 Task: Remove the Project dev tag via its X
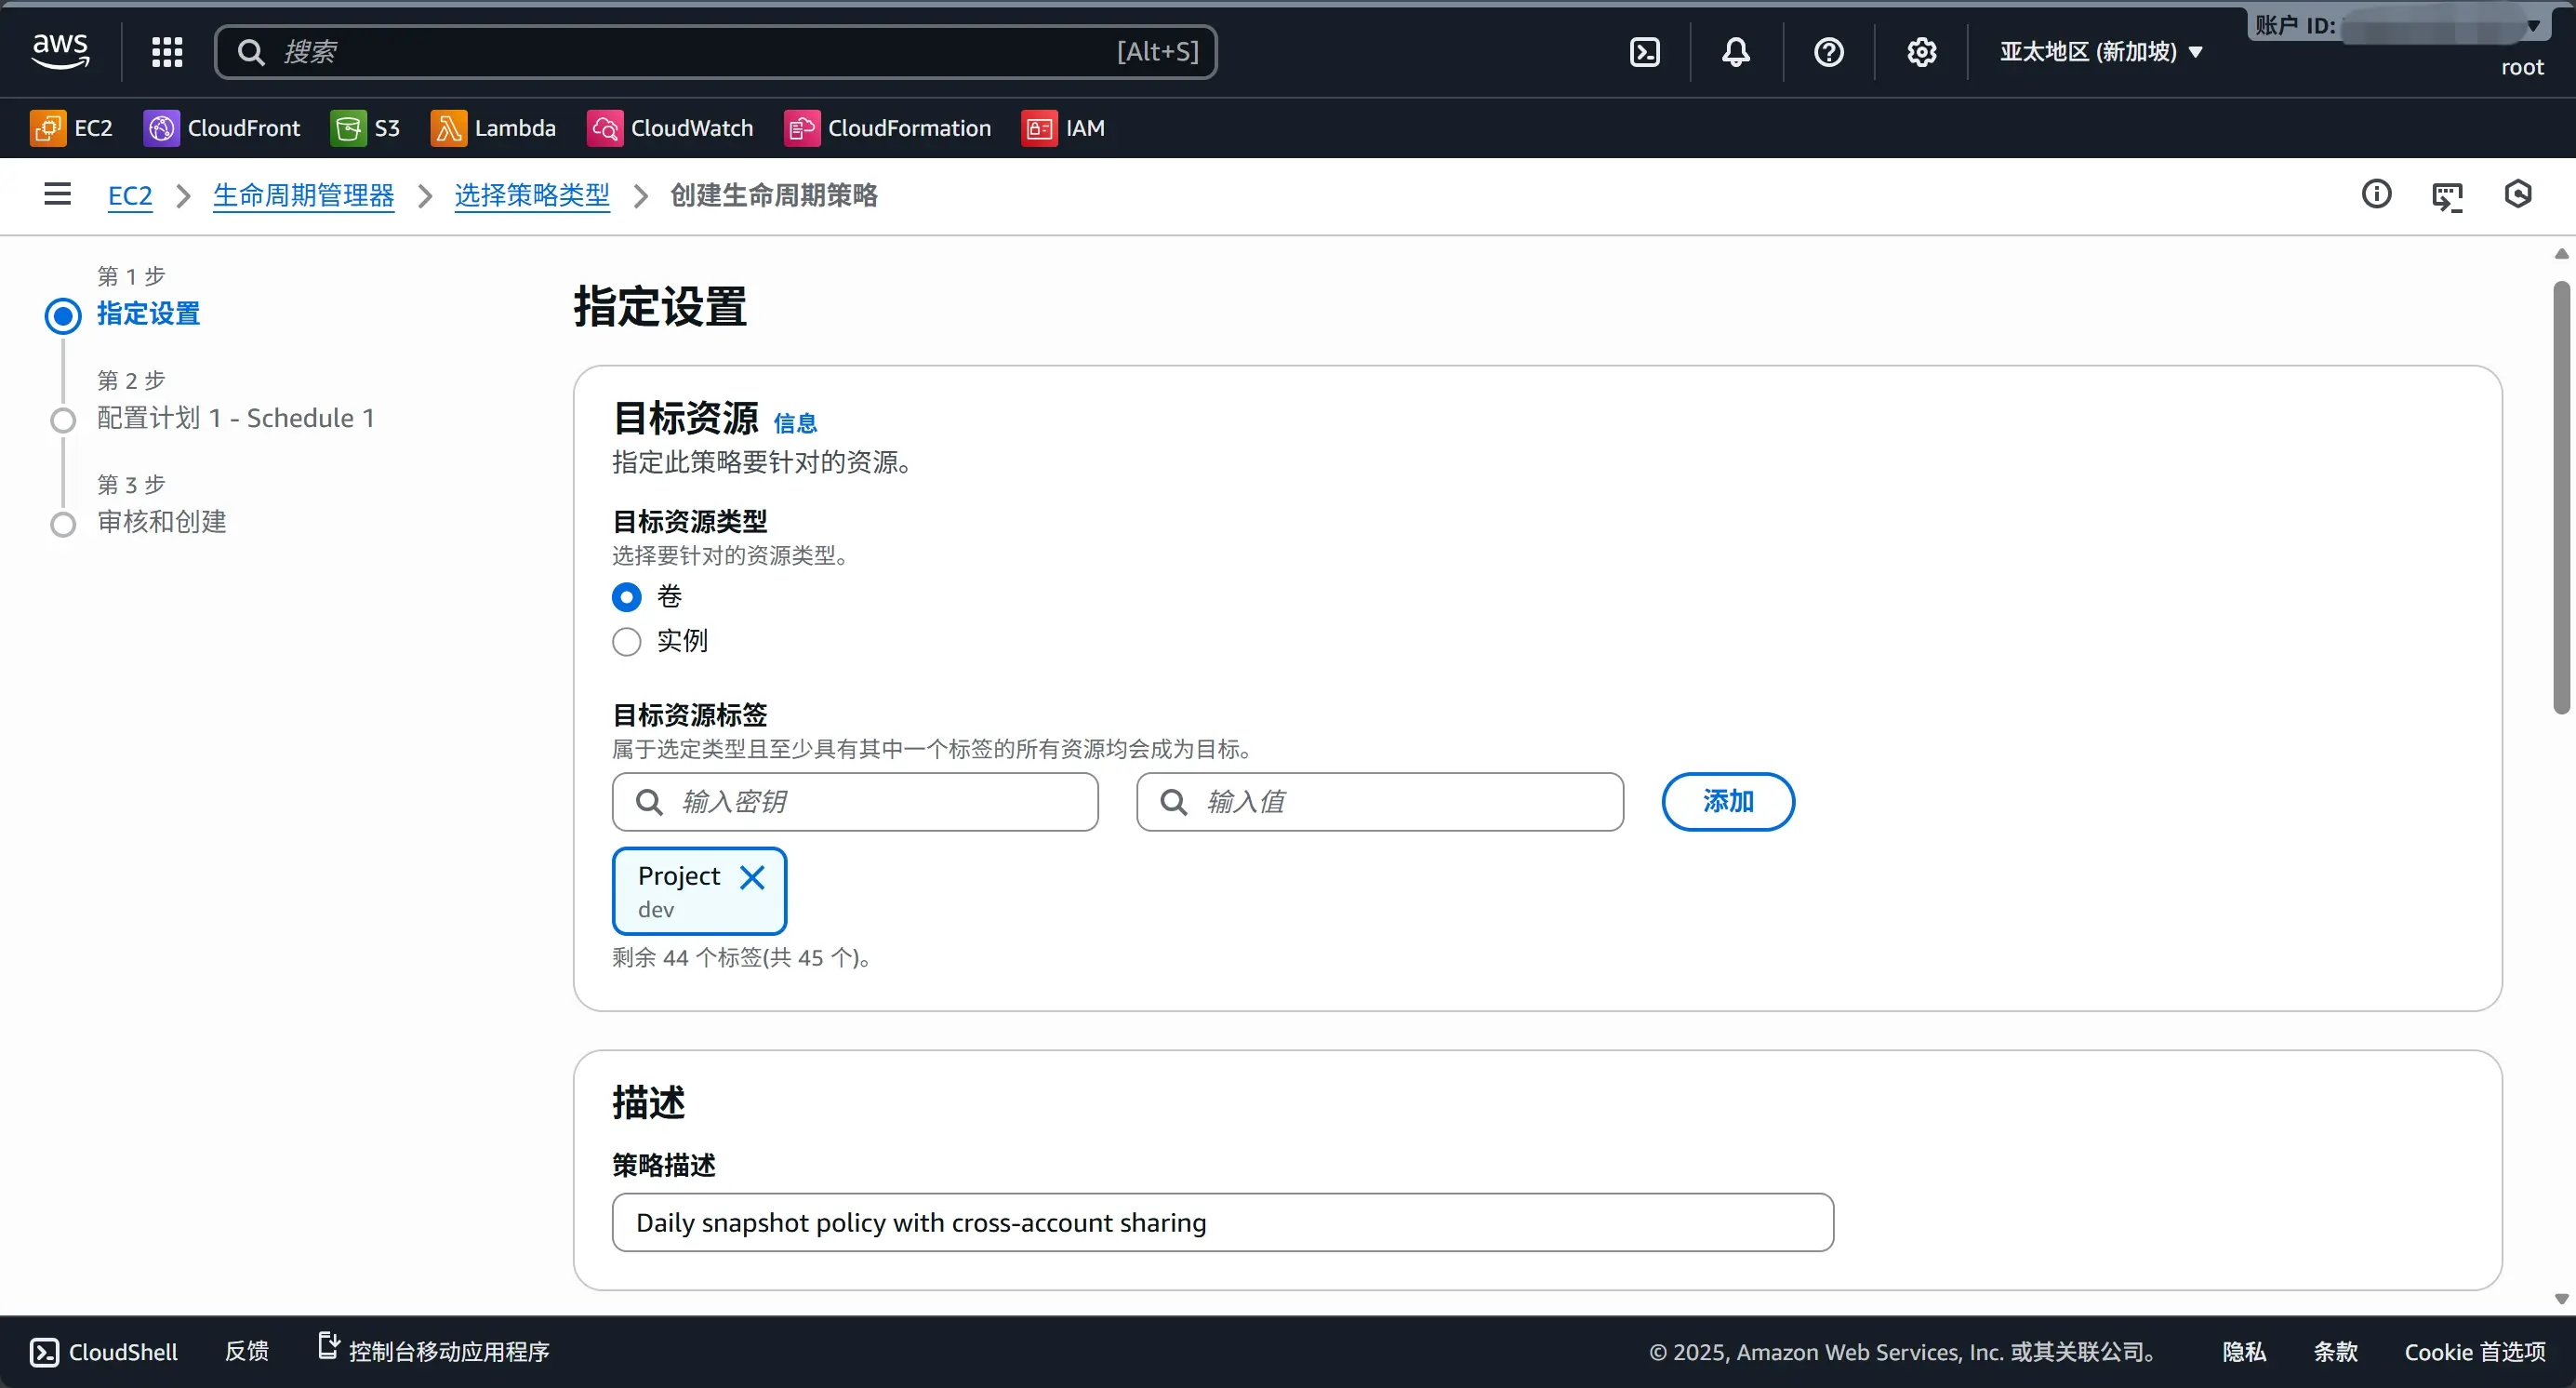pos(752,879)
